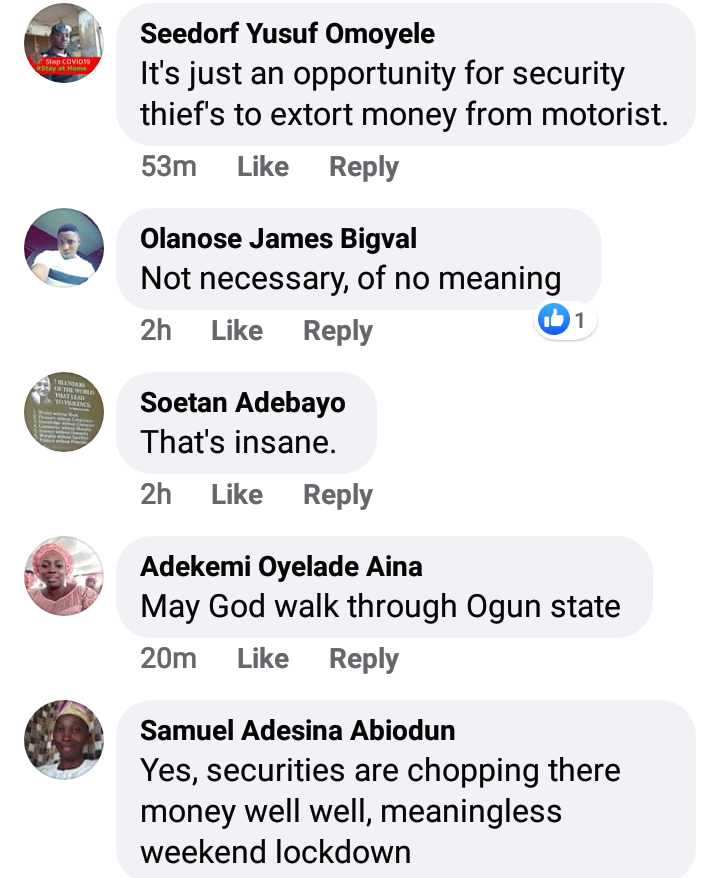717x878 pixels.
Task: Like the 'That's insane.' comment
Action: tap(237, 495)
